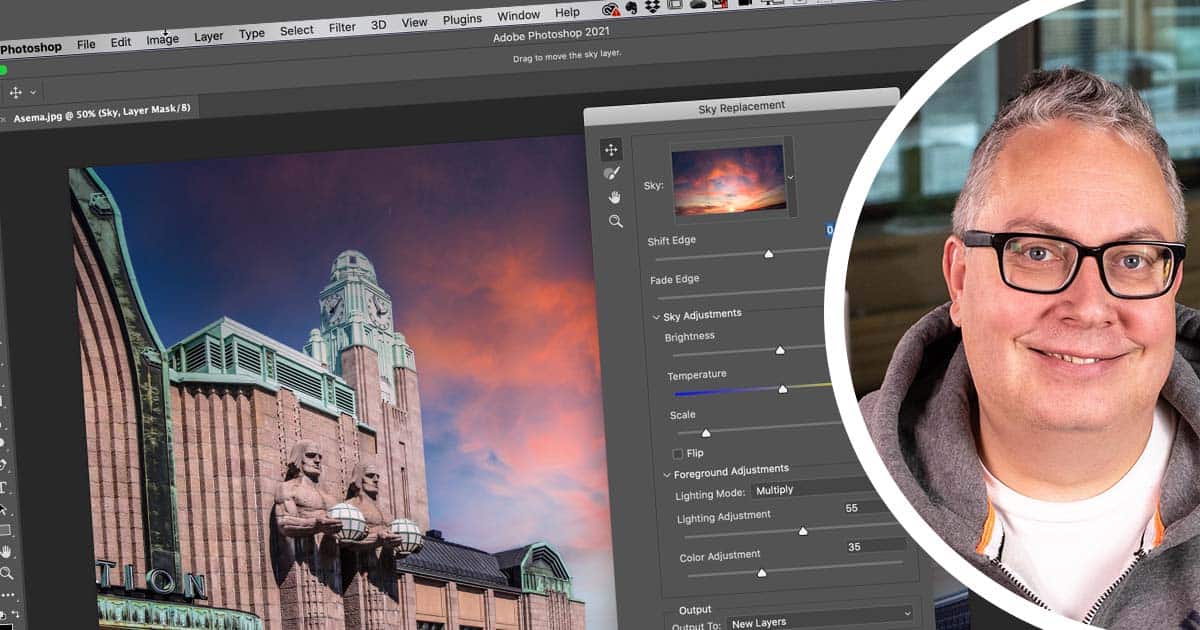Select the Rectangle shape tool
1200x630 pixels.
point(4,530)
